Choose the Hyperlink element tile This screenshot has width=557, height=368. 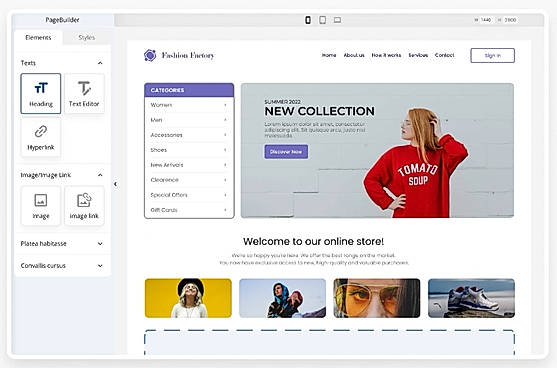tap(41, 137)
